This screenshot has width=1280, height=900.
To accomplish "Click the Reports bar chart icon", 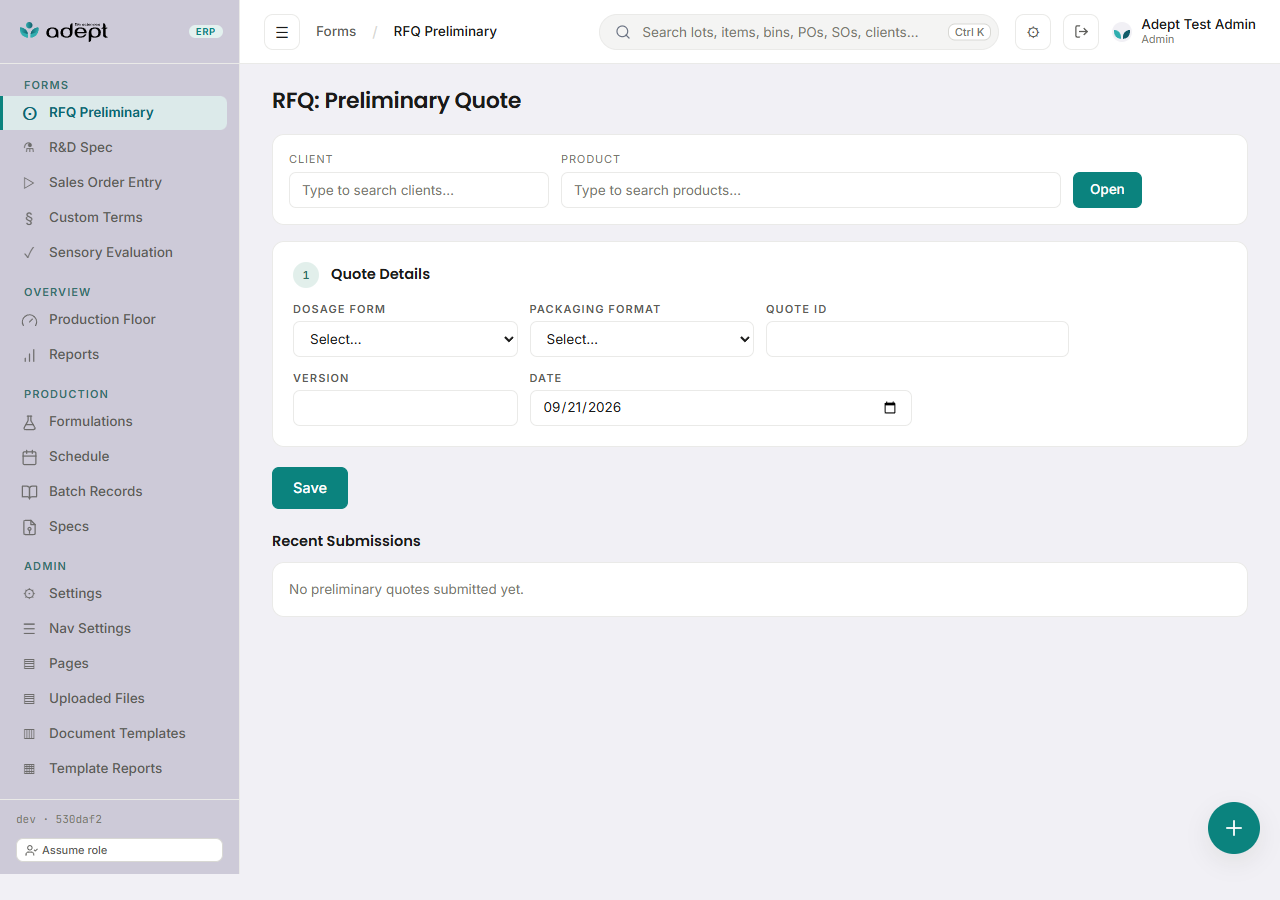I will point(29,355).
